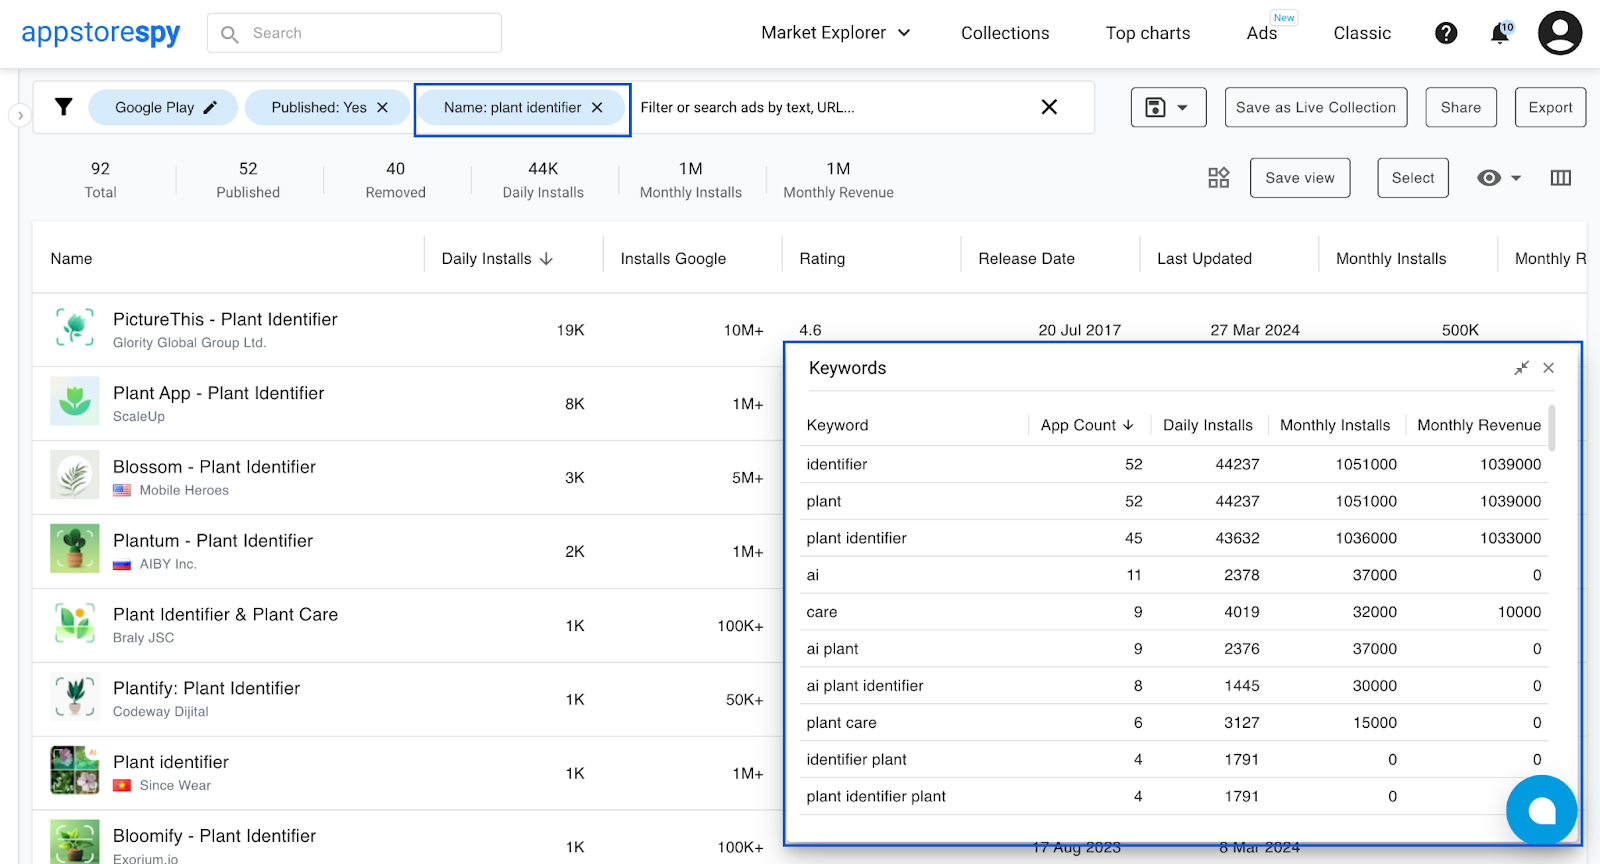Expand the Market Explorer menu

click(836, 33)
